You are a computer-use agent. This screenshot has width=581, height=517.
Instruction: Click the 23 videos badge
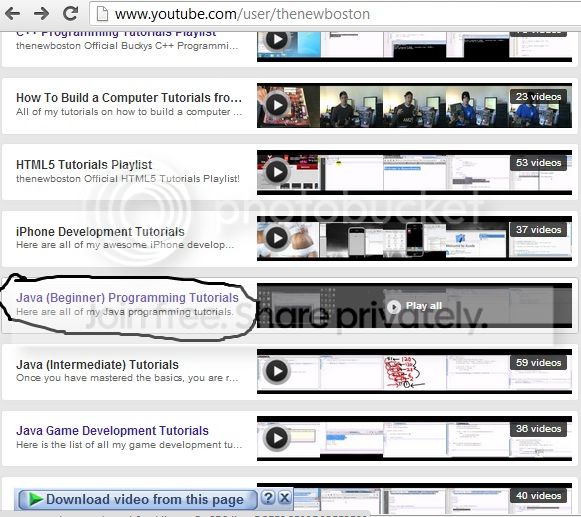[538, 97]
